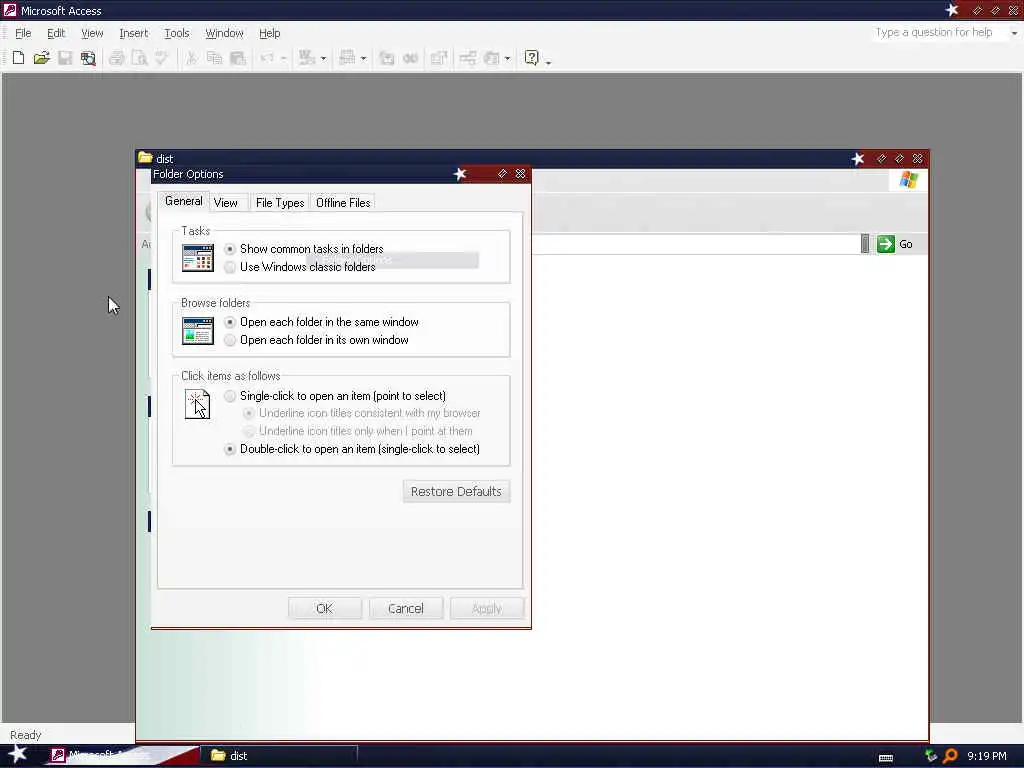Click the Print Preview icon
1024x768 pixels.
(140, 58)
